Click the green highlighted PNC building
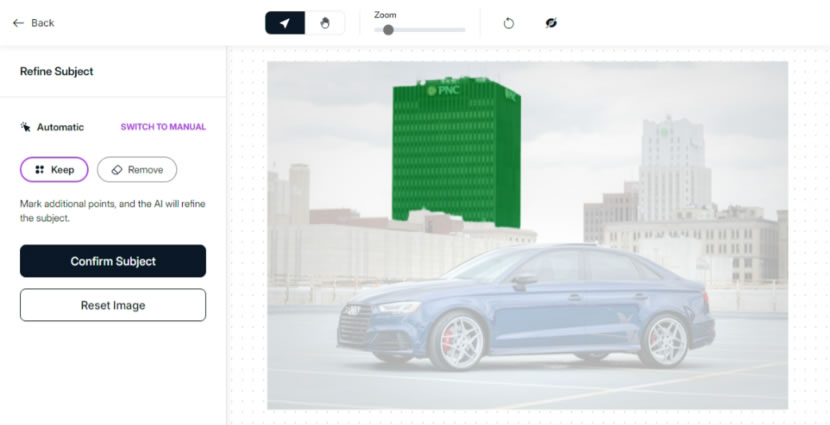Viewport: 830px width, 425px height. click(x=456, y=153)
